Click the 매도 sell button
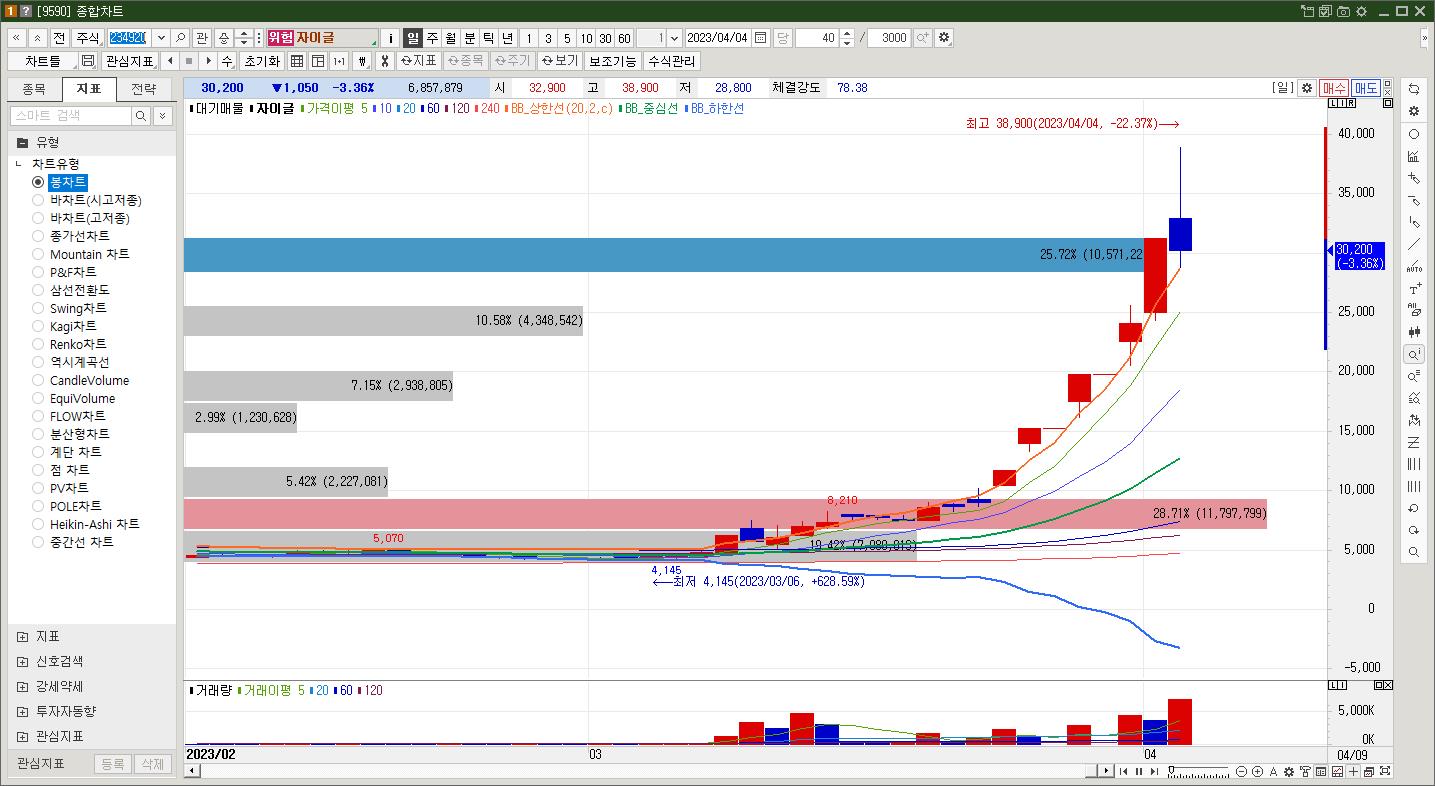1435x786 pixels. click(1366, 88)
